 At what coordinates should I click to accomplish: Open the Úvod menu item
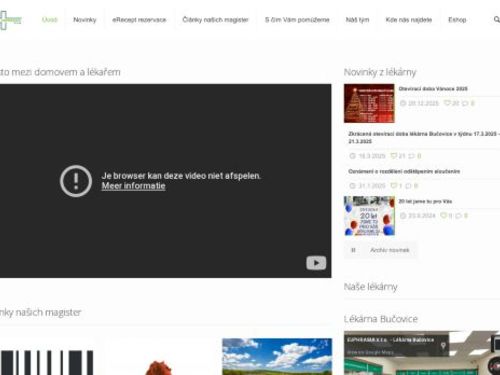(50, 20)
